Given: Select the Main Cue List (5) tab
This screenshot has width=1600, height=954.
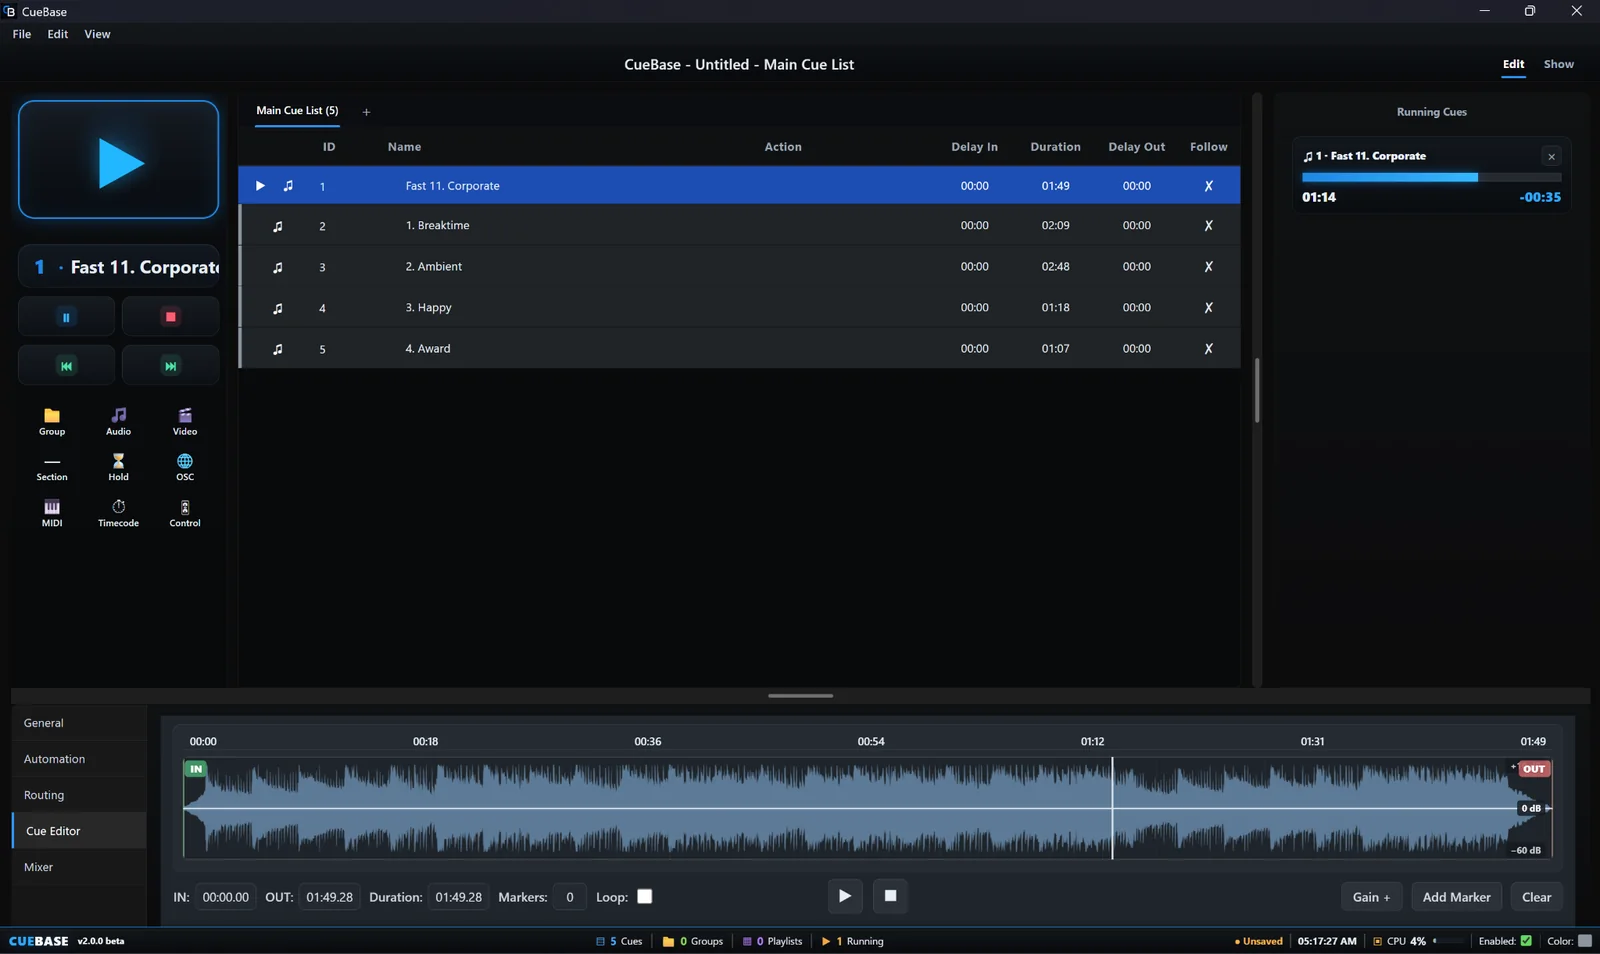Looking at the screenshot, I should [x=297, y=111].
